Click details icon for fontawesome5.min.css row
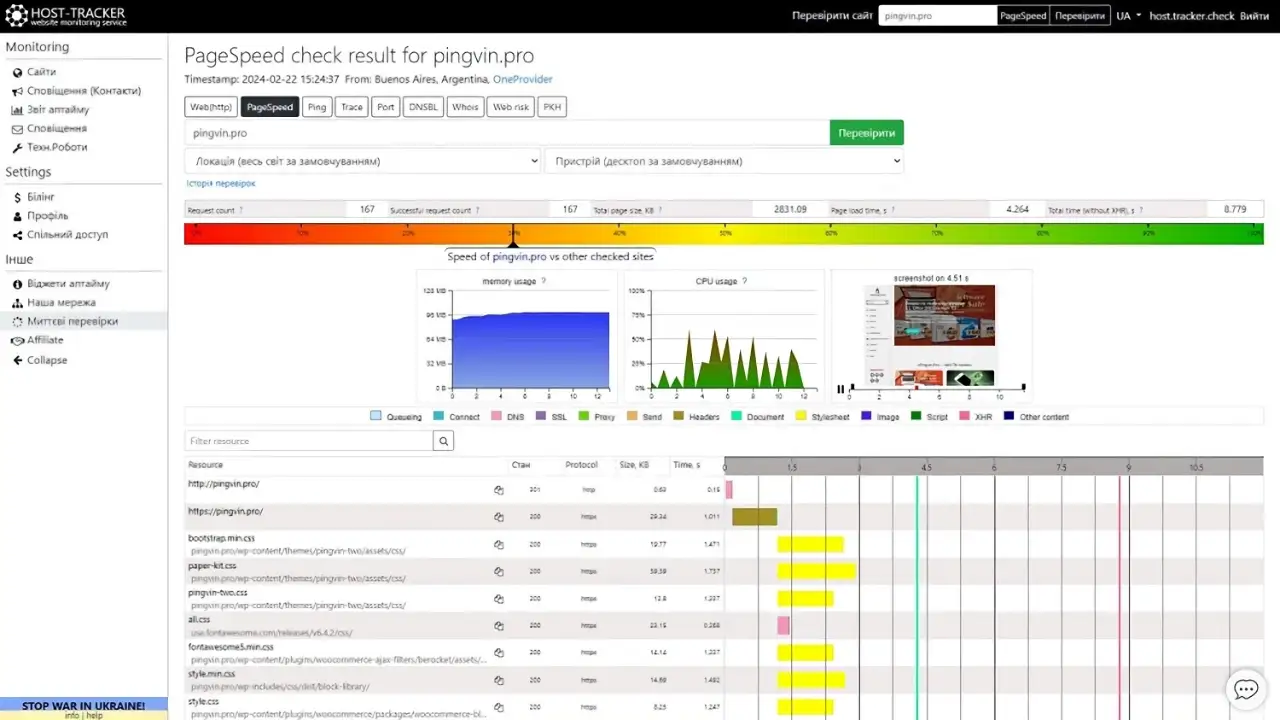1280x720 pixels. [x=498, y=652]
